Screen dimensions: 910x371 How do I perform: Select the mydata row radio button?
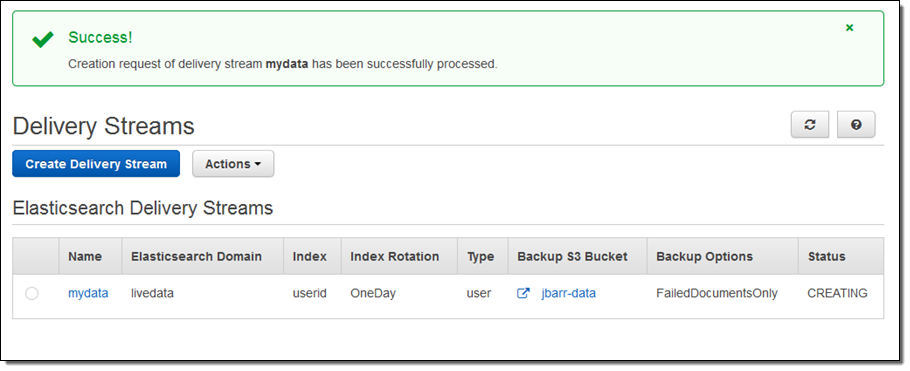(x=32, y=293)
